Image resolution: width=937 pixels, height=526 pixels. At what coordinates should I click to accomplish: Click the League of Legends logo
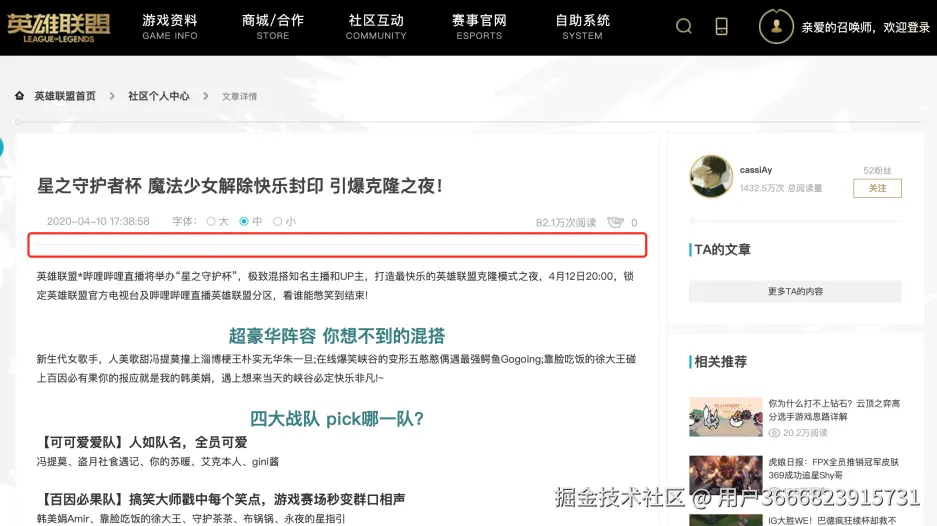pos(59,28)
